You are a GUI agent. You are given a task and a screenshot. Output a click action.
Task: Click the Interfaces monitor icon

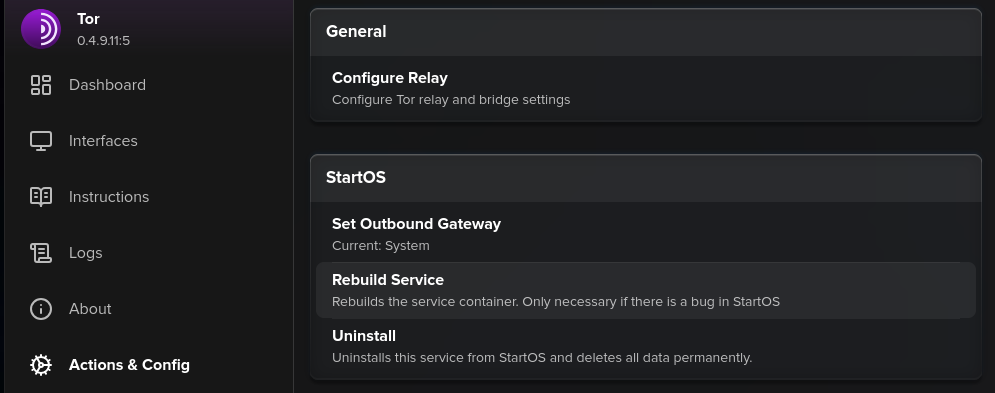(41, 141)
